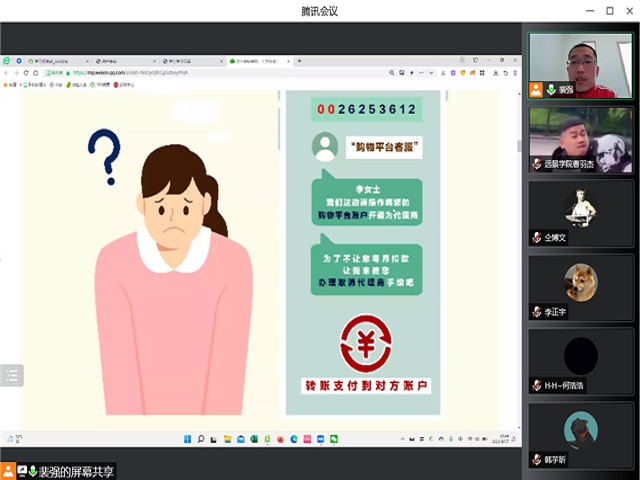This screenshot has width=640, height=480.
Task: Open the 游戏中心 bookmark
Action: tap(124, 85)
